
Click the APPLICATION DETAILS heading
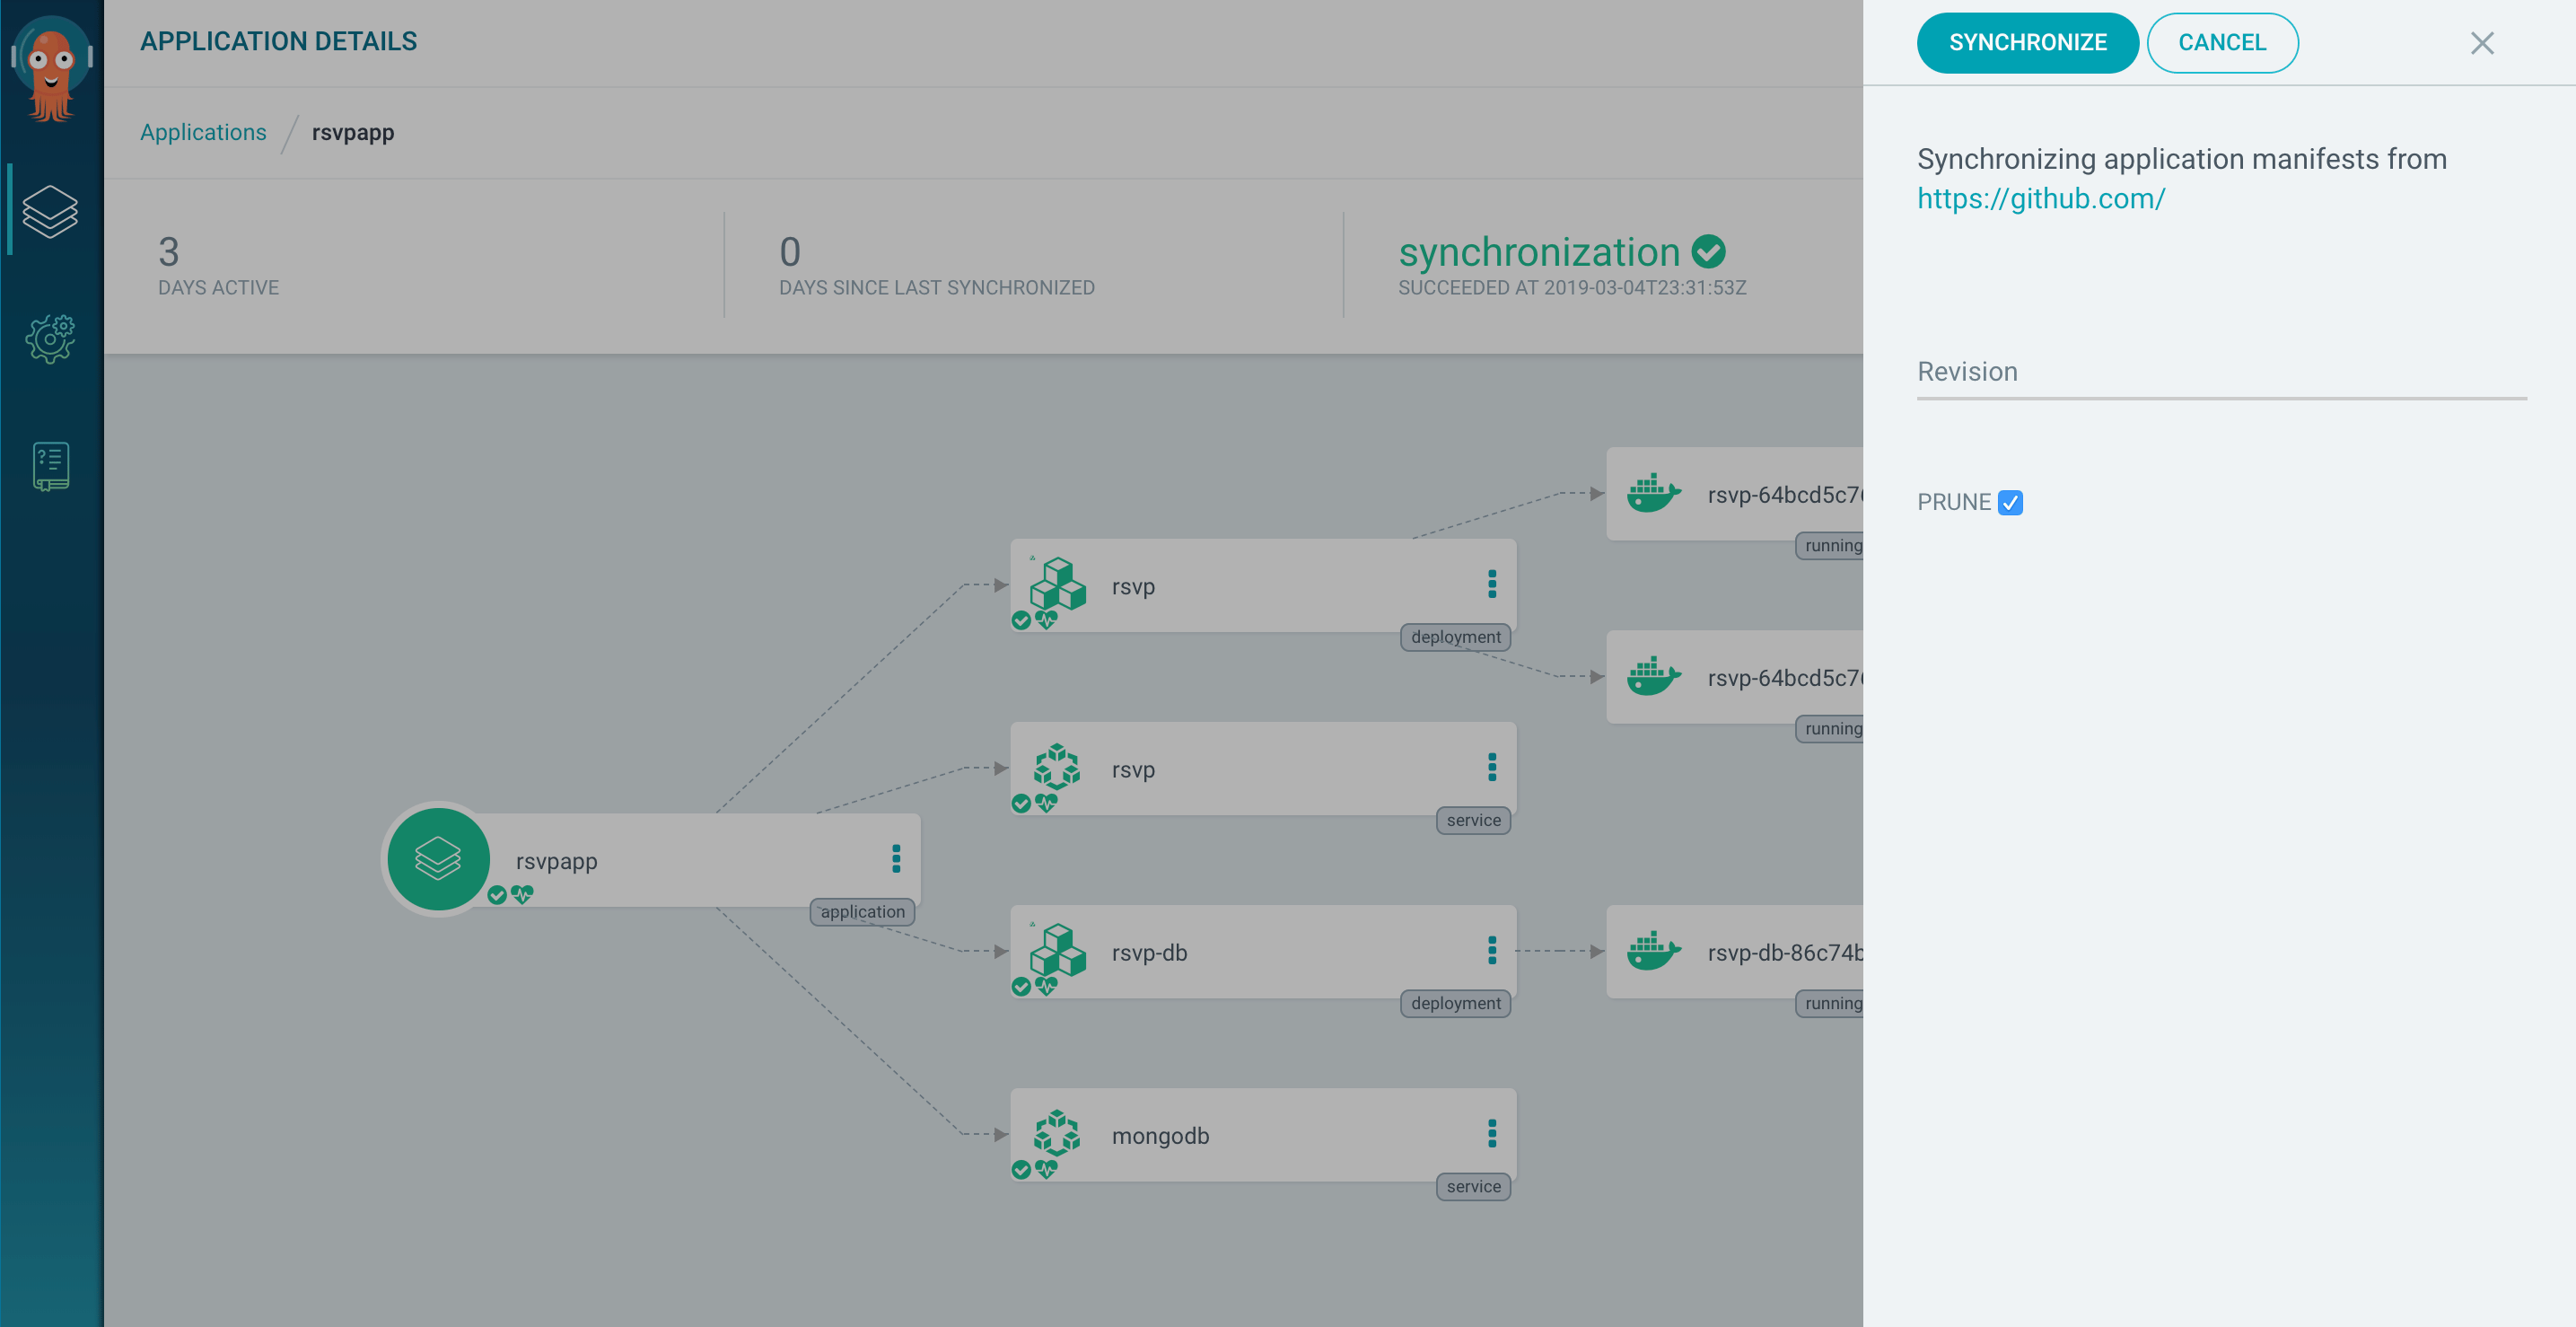point(278,42)
